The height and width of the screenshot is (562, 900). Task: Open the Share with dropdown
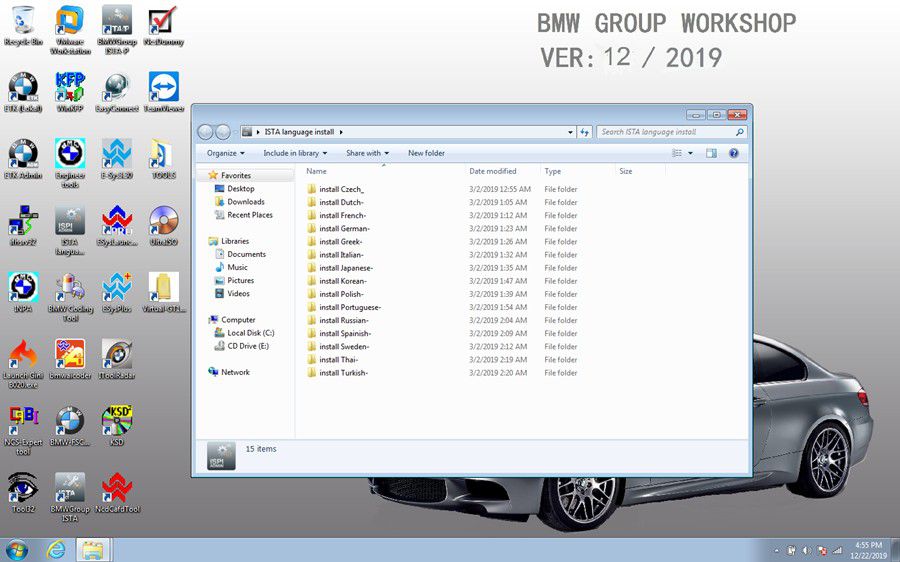pos(367,153)
